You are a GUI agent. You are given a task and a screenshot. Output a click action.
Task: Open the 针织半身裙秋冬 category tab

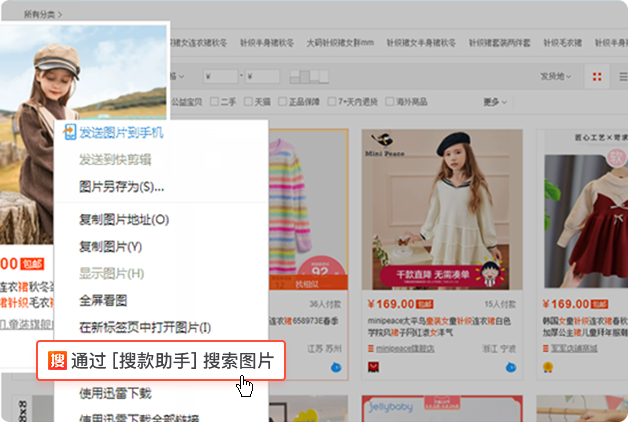(267, 42)
